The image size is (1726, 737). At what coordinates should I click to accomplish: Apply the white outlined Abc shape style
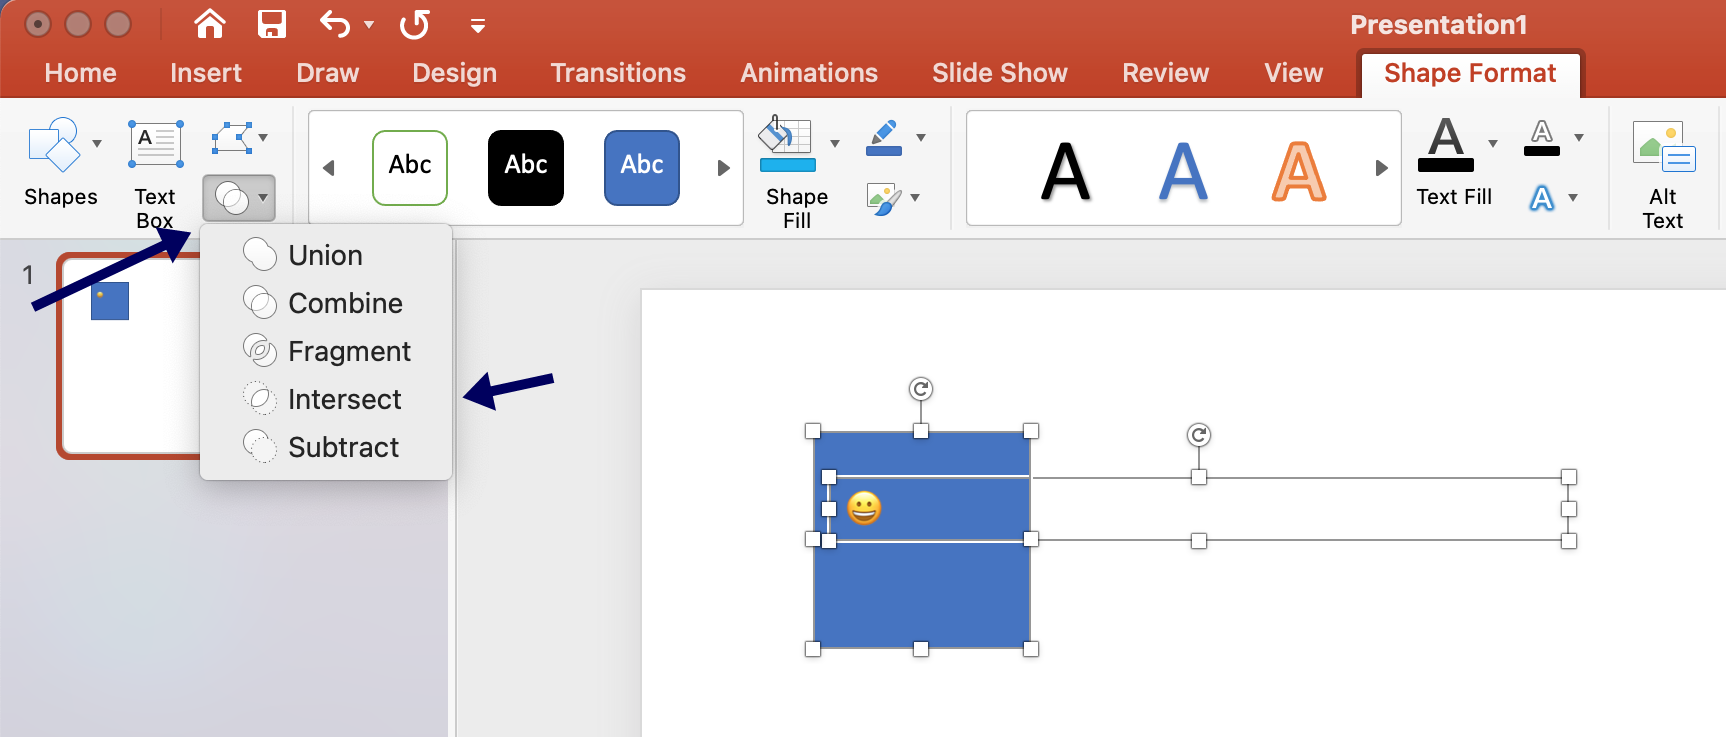coord(410,167)
